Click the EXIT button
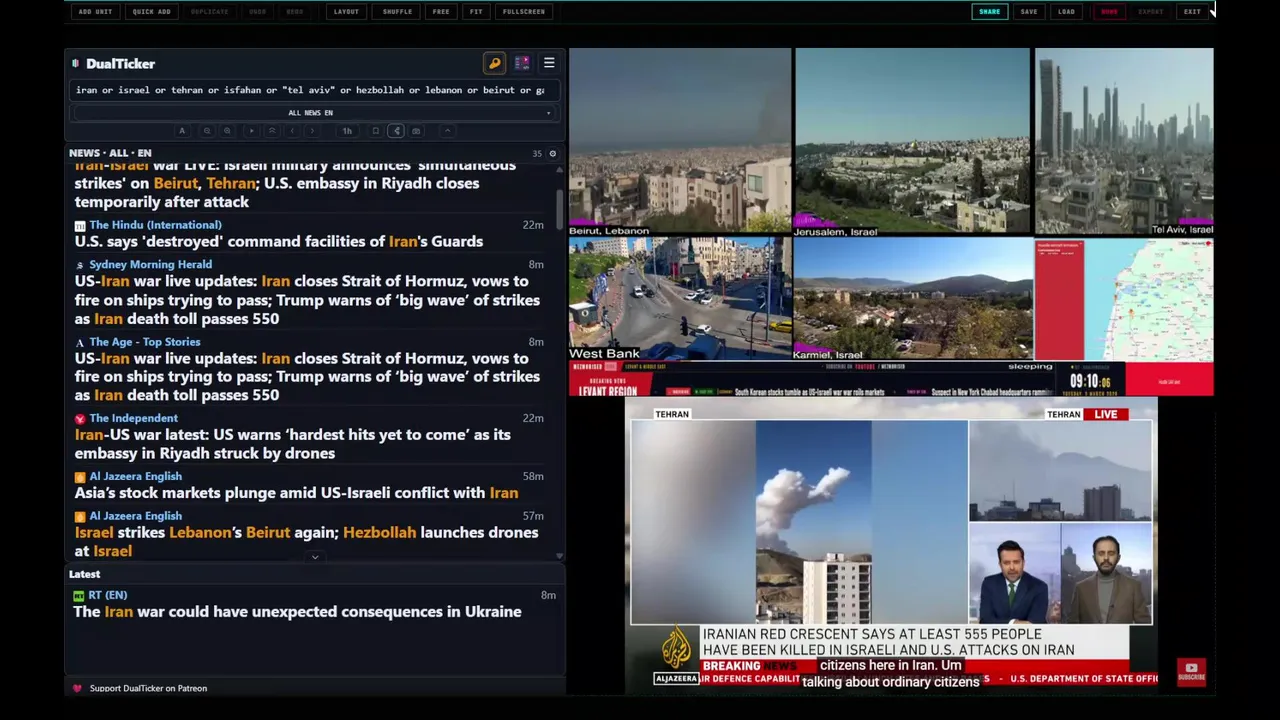 [x=1192, y=12]
